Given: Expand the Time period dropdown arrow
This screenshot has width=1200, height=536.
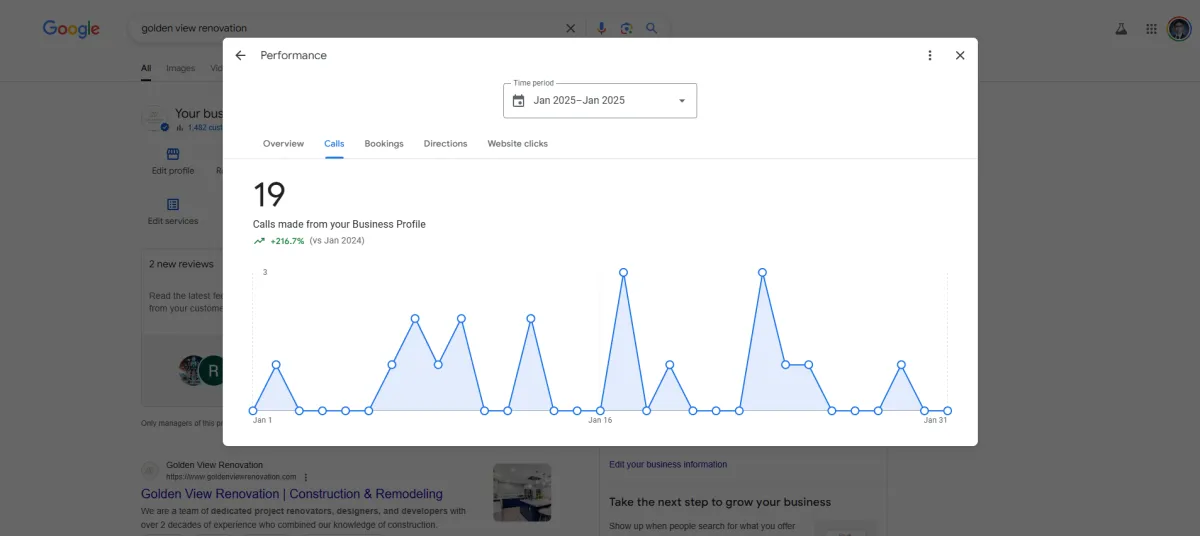Looking at the screenshot, I should tap(682, 101).
